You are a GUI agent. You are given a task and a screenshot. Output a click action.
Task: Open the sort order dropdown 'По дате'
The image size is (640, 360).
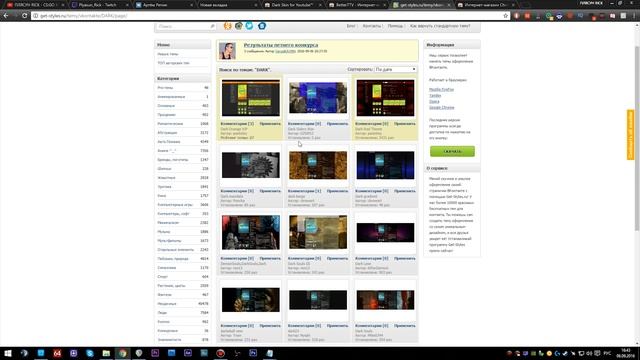[x=396, y=69]
